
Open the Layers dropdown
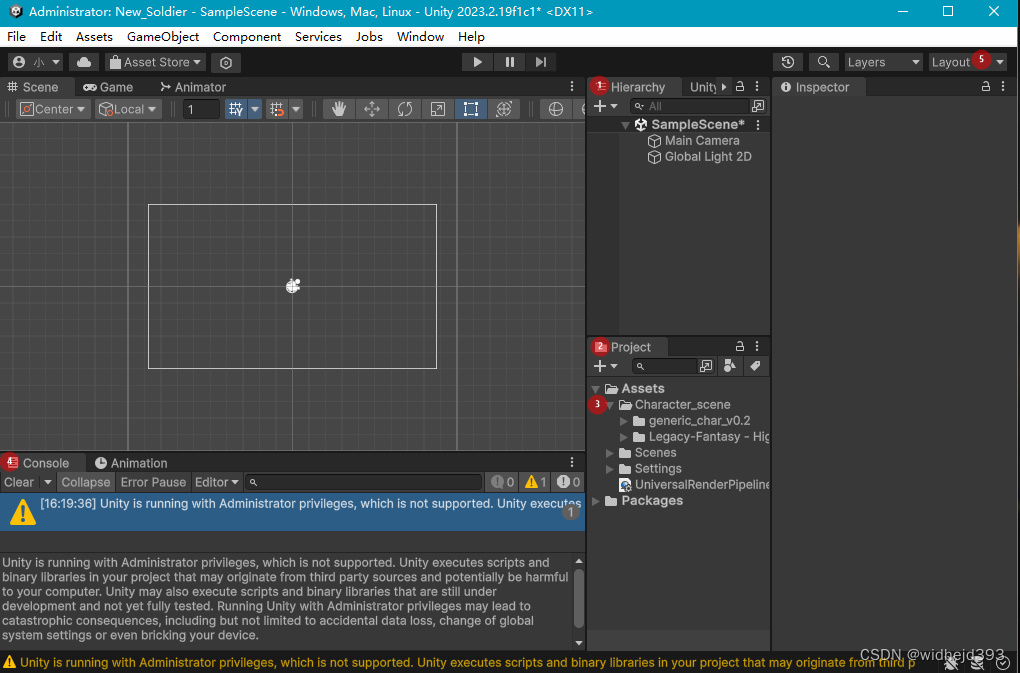click(882, 61)
